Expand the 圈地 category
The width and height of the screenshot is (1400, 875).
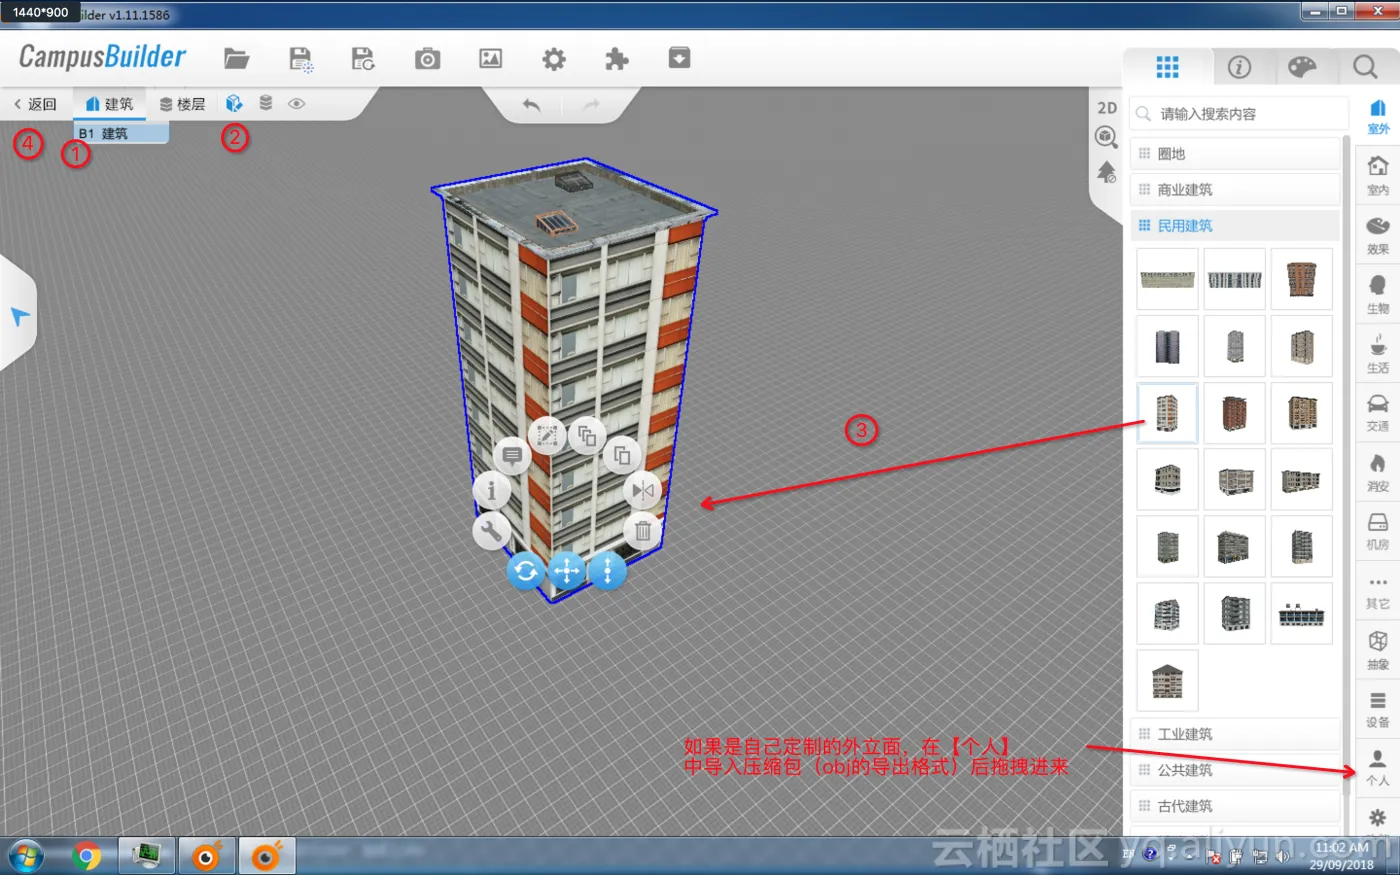tap(1235, 154)
